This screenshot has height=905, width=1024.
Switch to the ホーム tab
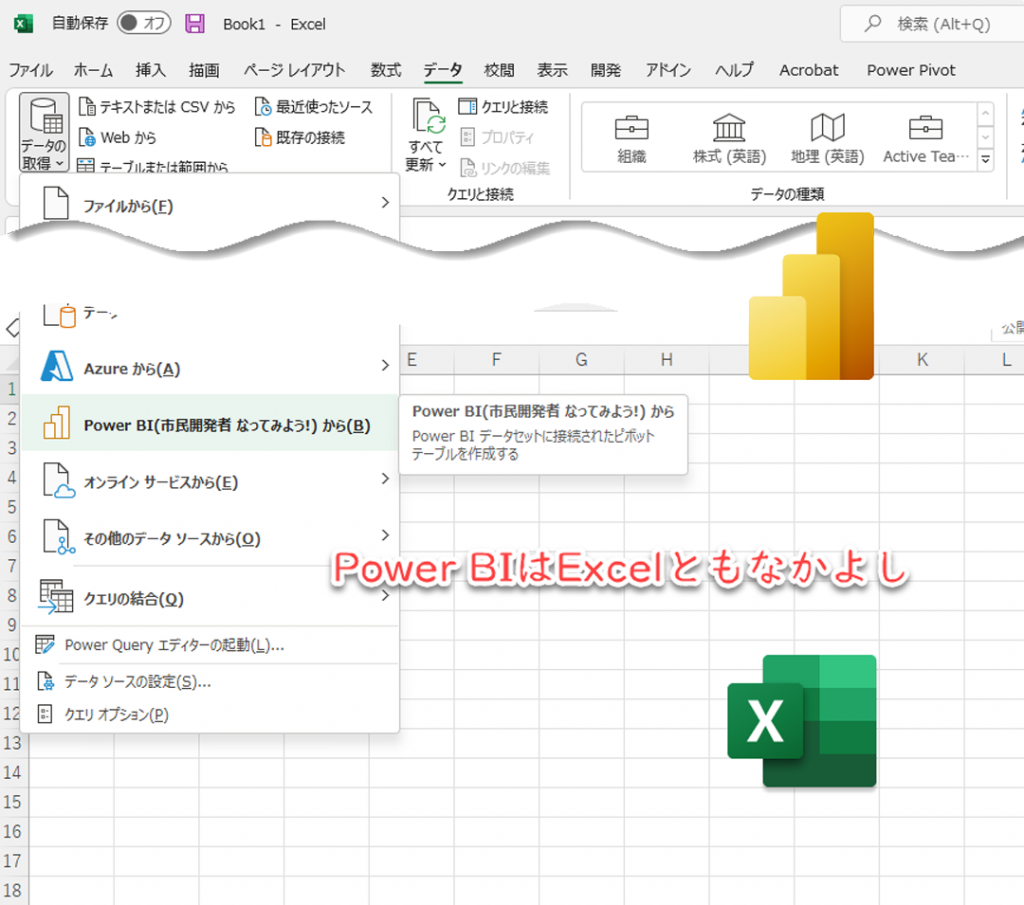(x=93, y=70)
